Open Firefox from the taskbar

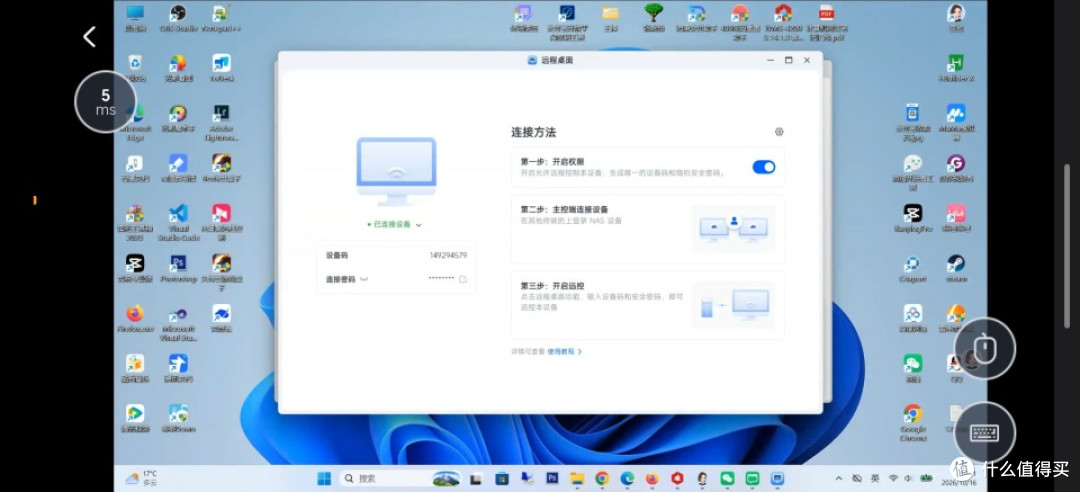(x=652, y=478)
